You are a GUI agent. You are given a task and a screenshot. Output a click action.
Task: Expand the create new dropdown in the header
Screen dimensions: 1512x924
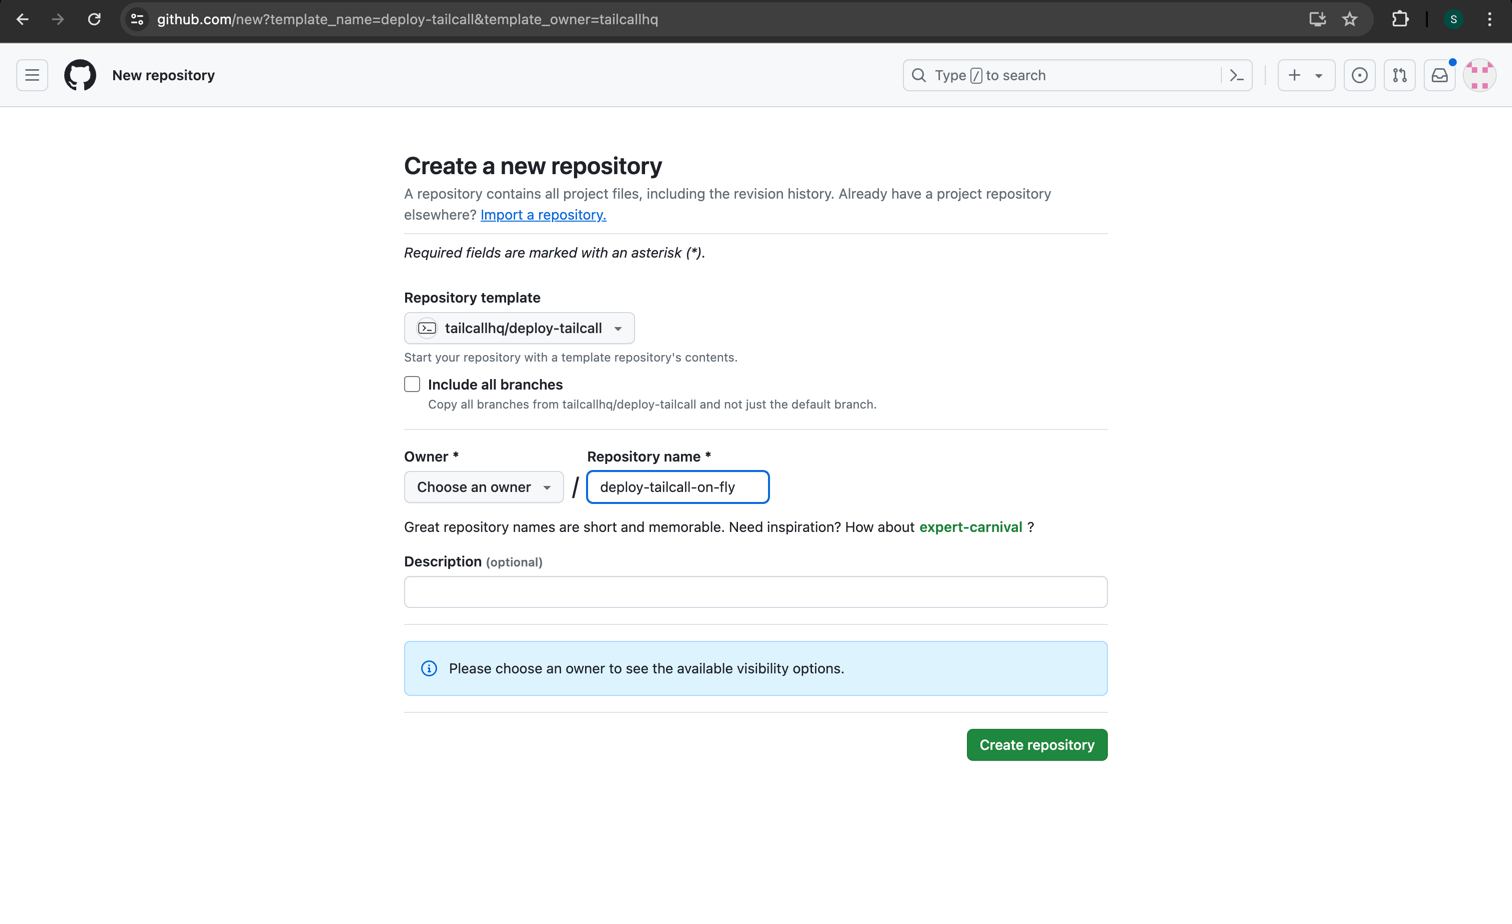[x=1306, y=75]
